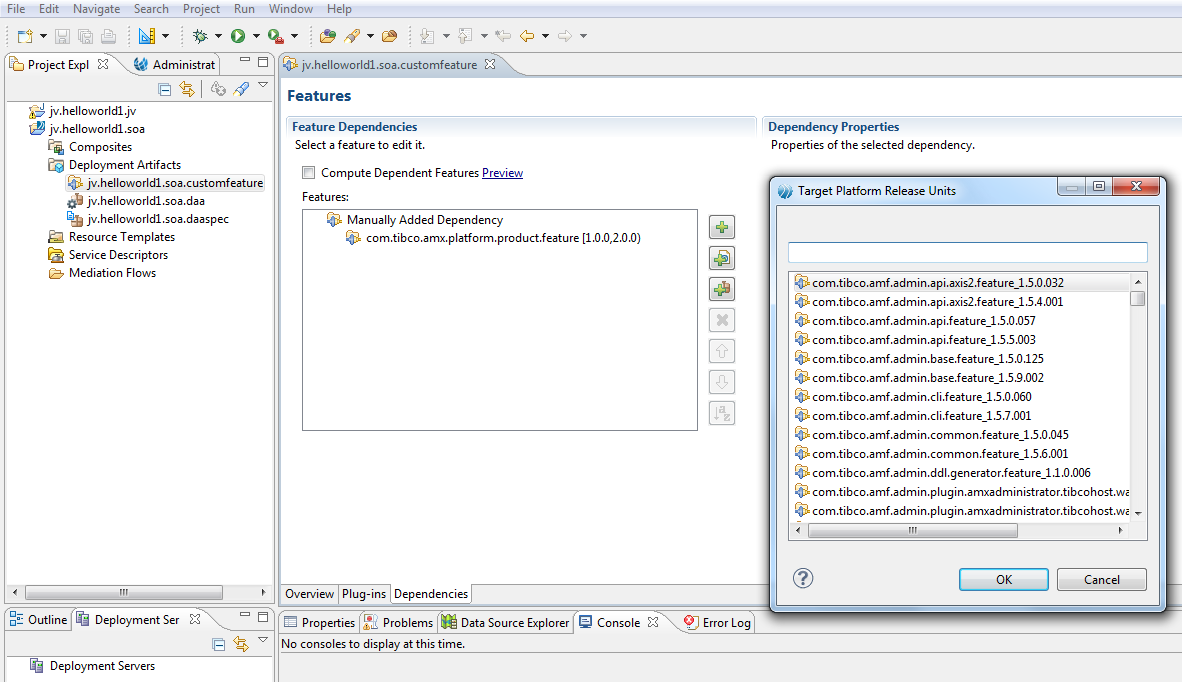Click the Save icon in the toolbar
The height and width of the screenshot is (682, 1182).
(62, 36)
